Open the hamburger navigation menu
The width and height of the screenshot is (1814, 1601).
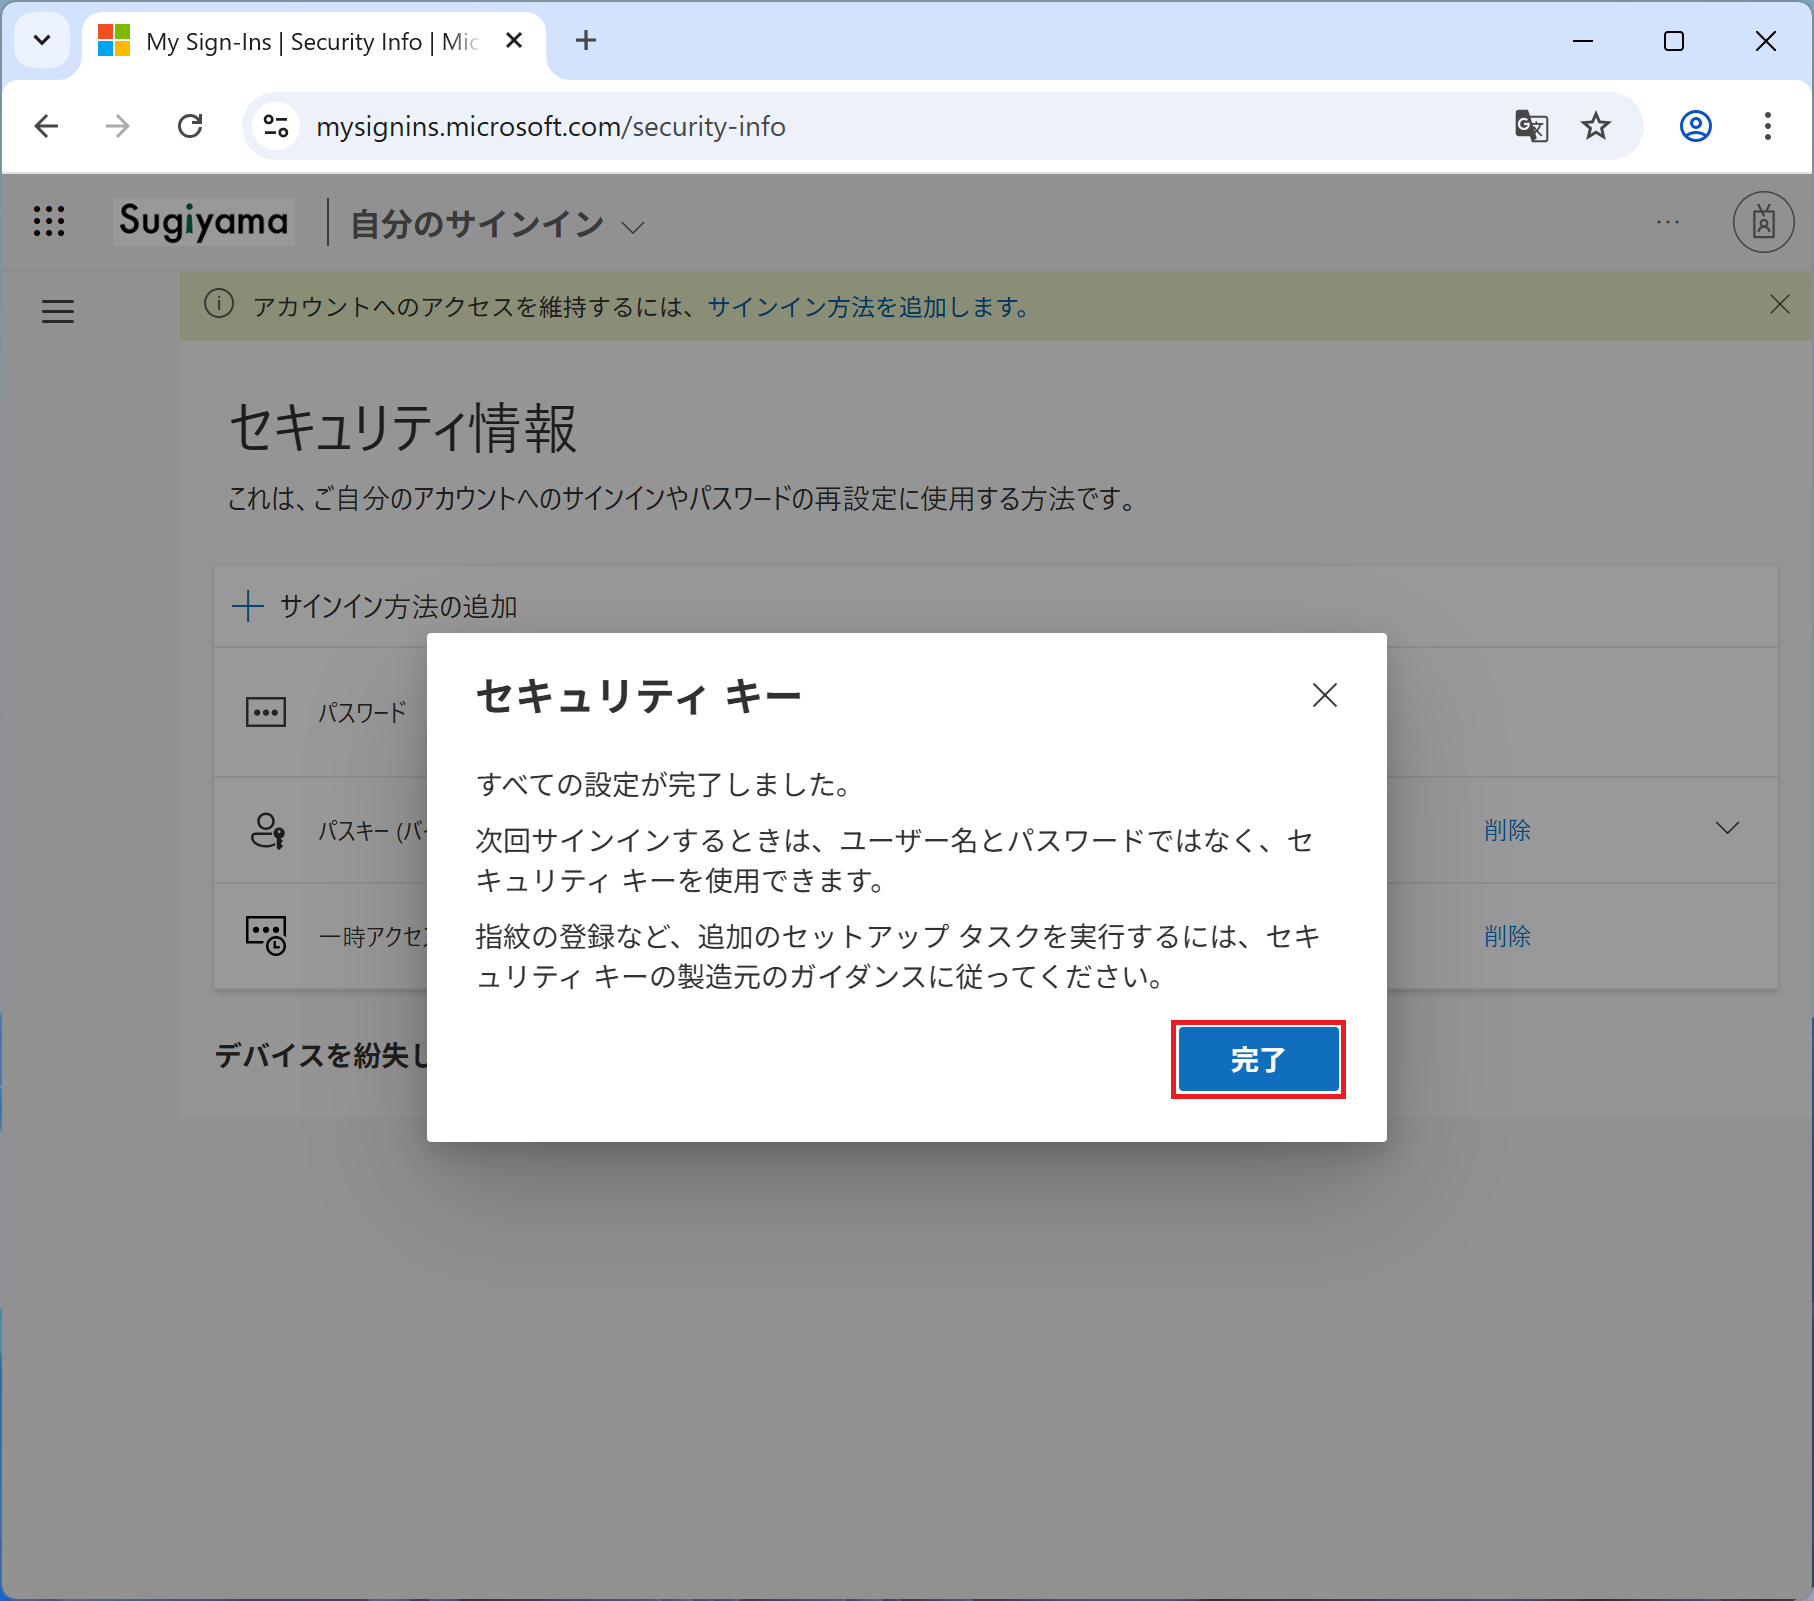pos(58,312)
